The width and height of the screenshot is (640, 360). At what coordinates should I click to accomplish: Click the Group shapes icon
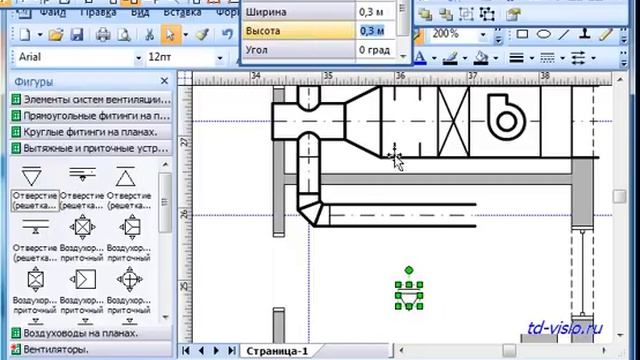pos(466,15)
